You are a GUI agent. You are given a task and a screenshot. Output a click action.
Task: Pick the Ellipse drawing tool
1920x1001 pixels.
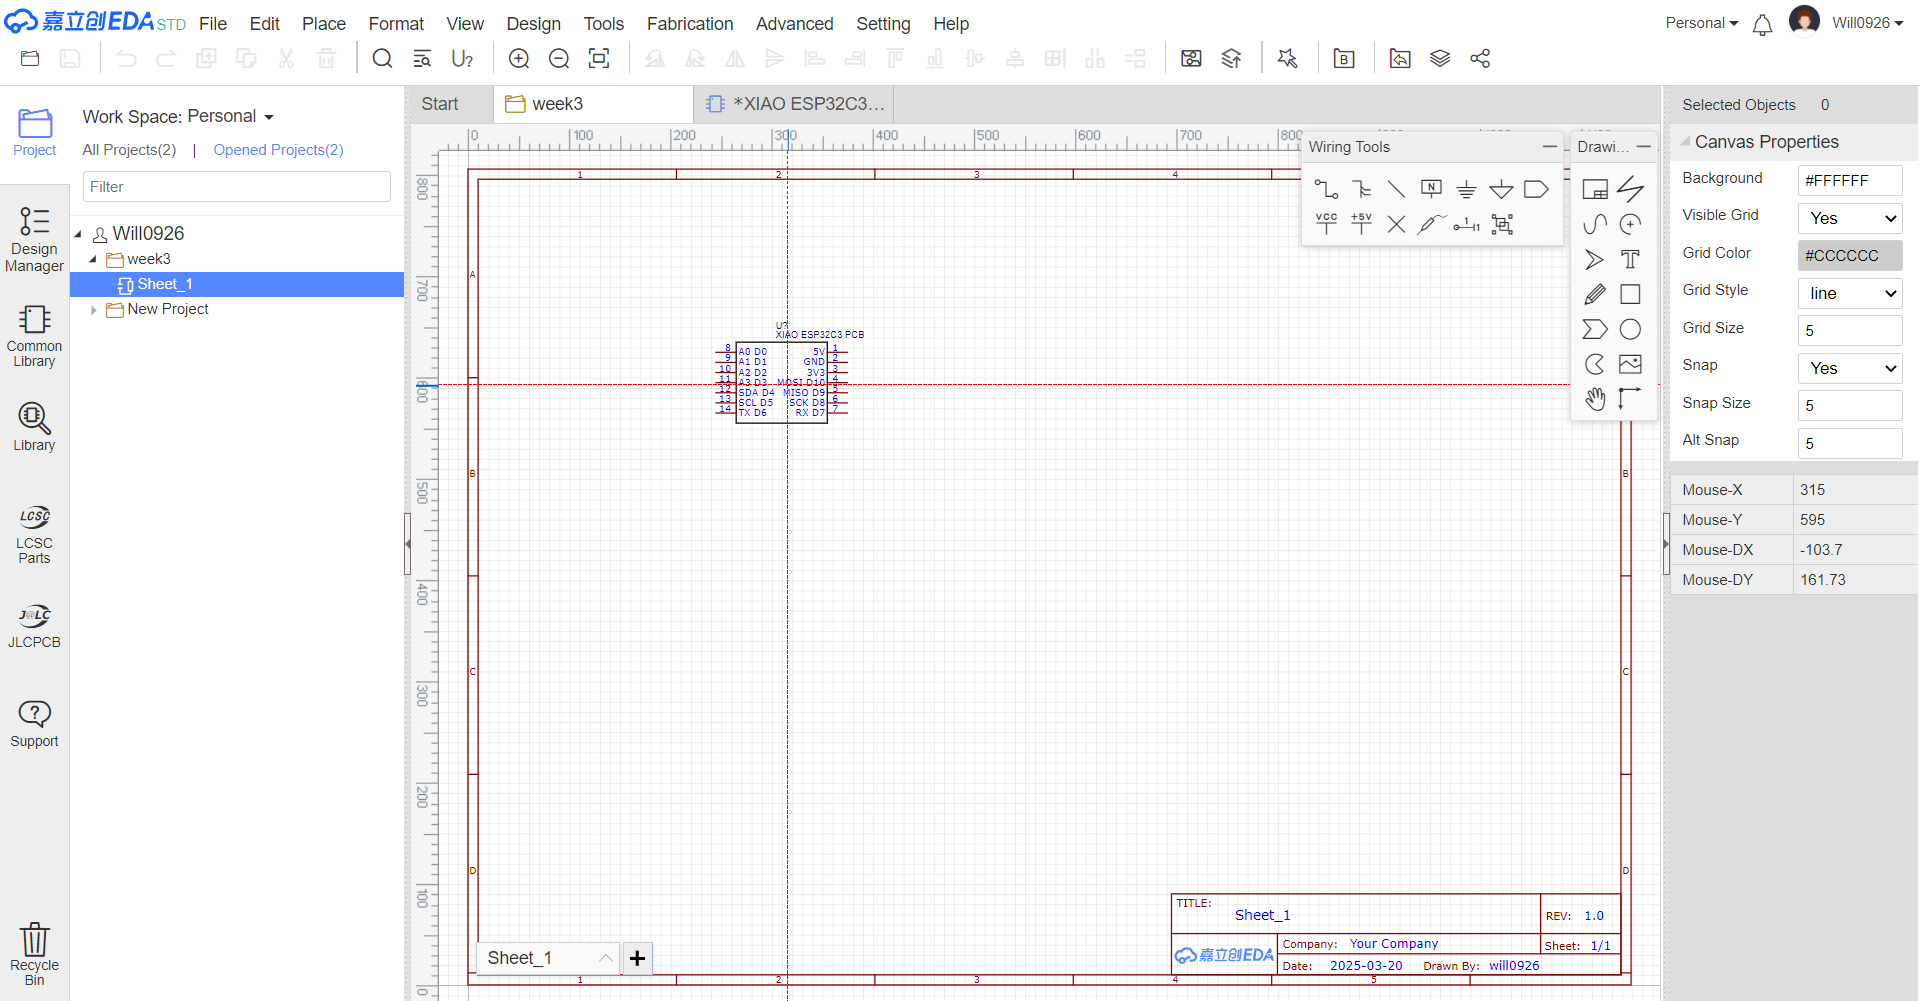click(x=1630, y=329)
